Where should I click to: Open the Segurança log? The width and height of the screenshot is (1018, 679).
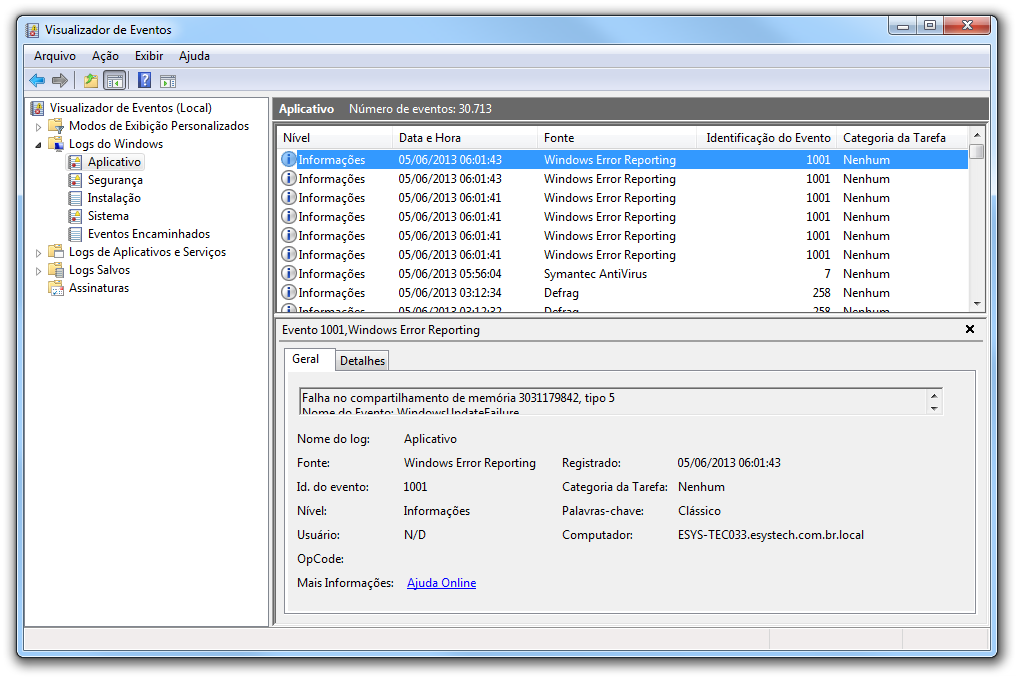coord(115,180)
